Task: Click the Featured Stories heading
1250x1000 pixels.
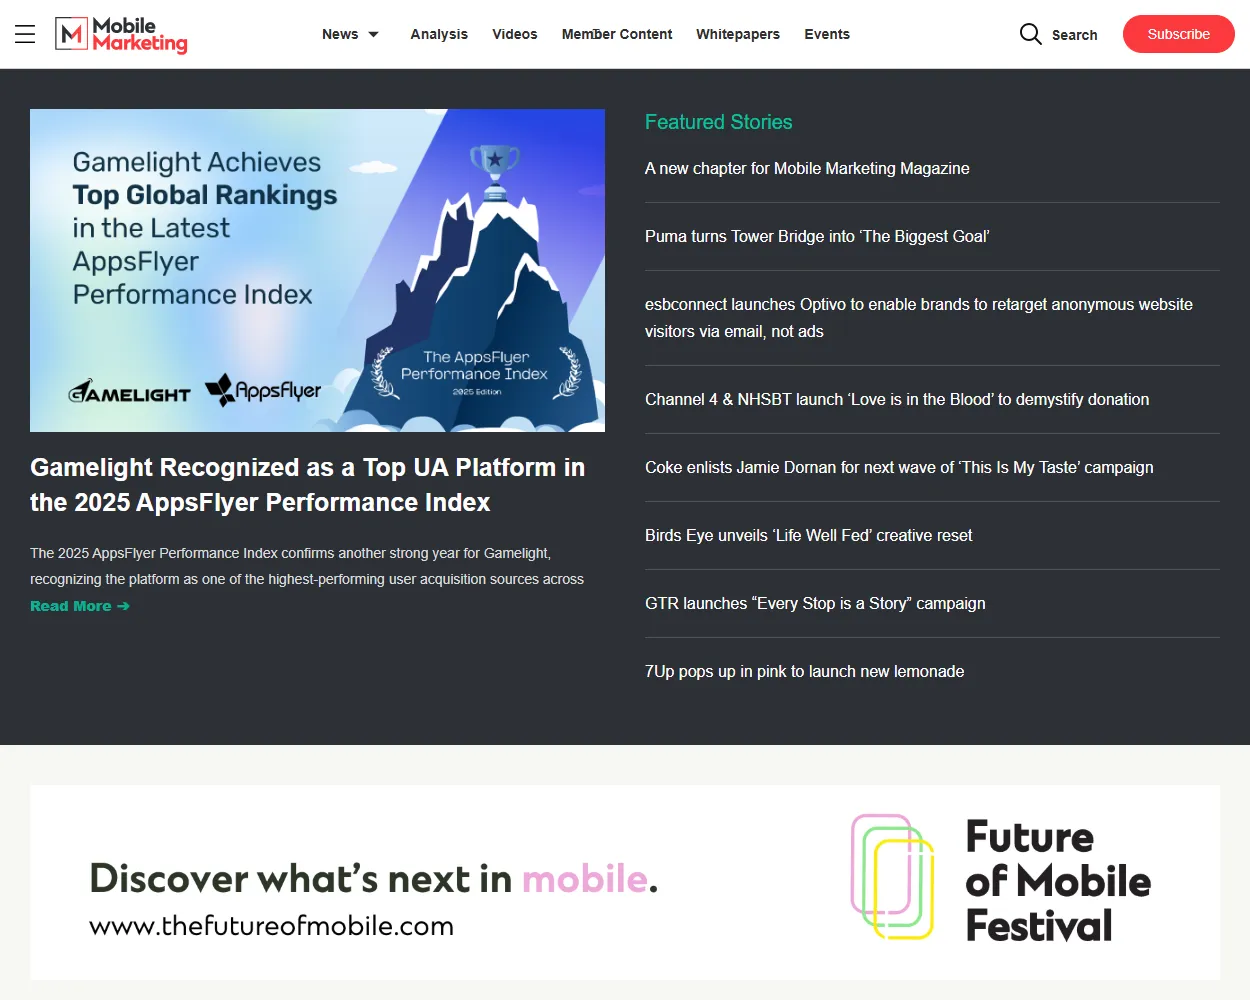Action: (x=719, y=122)
